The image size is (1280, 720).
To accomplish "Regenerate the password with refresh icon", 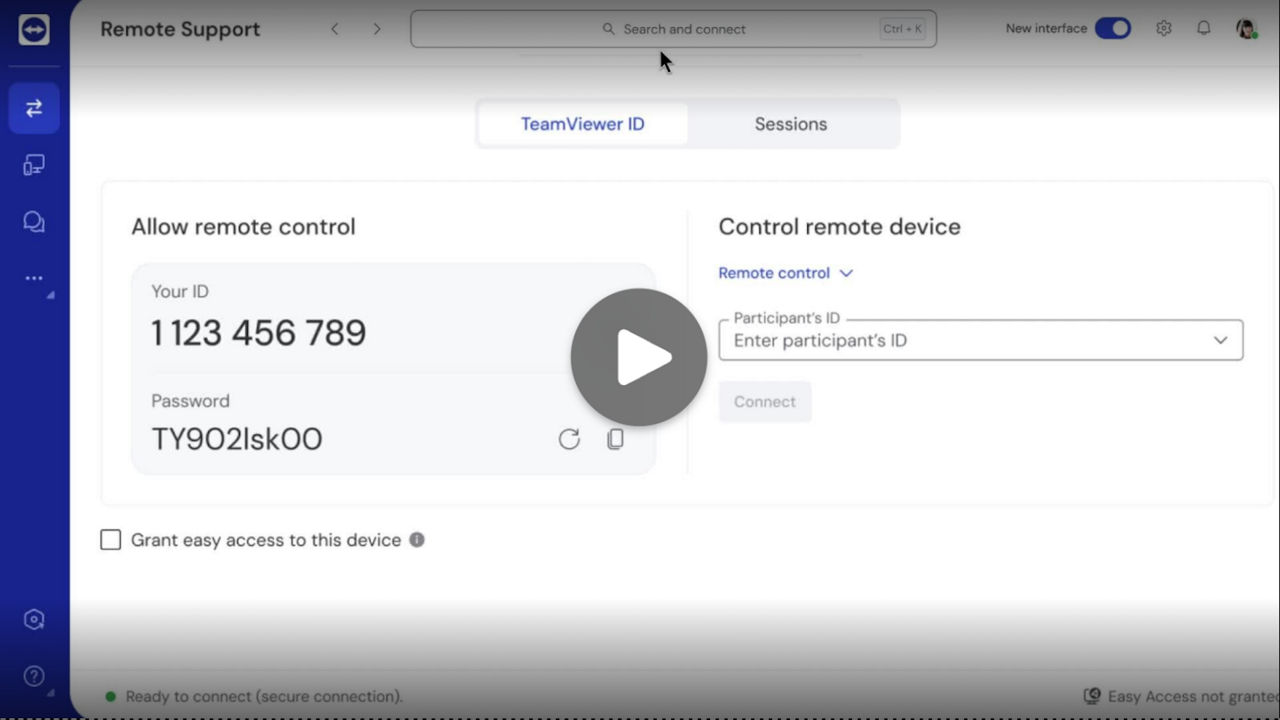I will click(x=569, y=439).
